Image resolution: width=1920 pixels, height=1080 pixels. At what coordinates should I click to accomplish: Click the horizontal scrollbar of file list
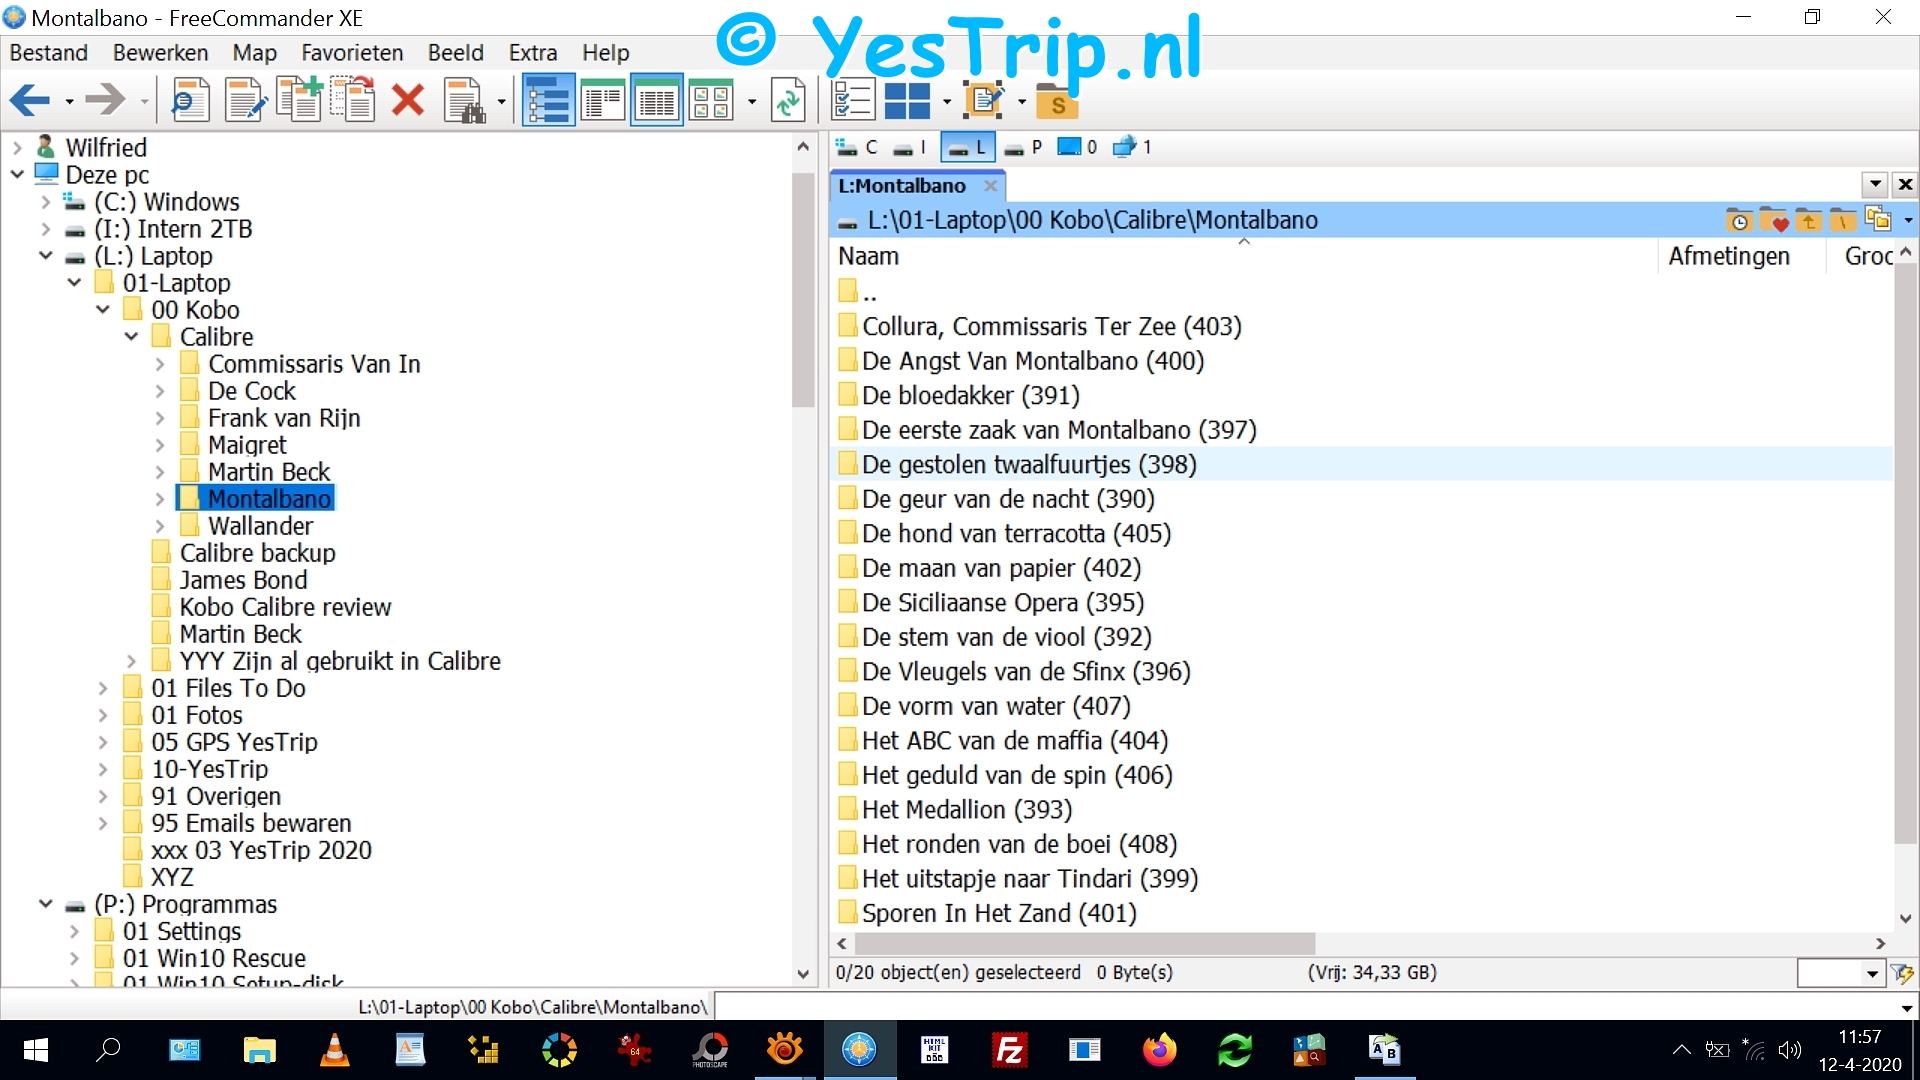[1084, 944]
